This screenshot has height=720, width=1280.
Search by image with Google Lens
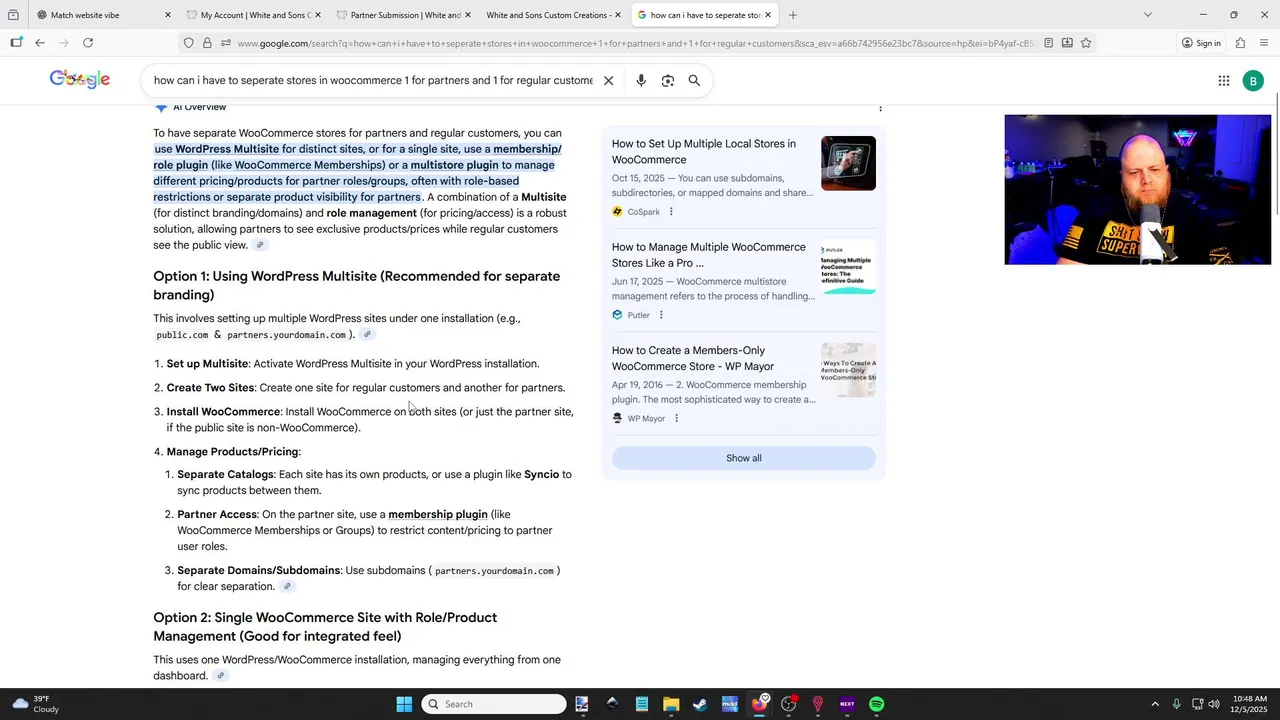668,81
